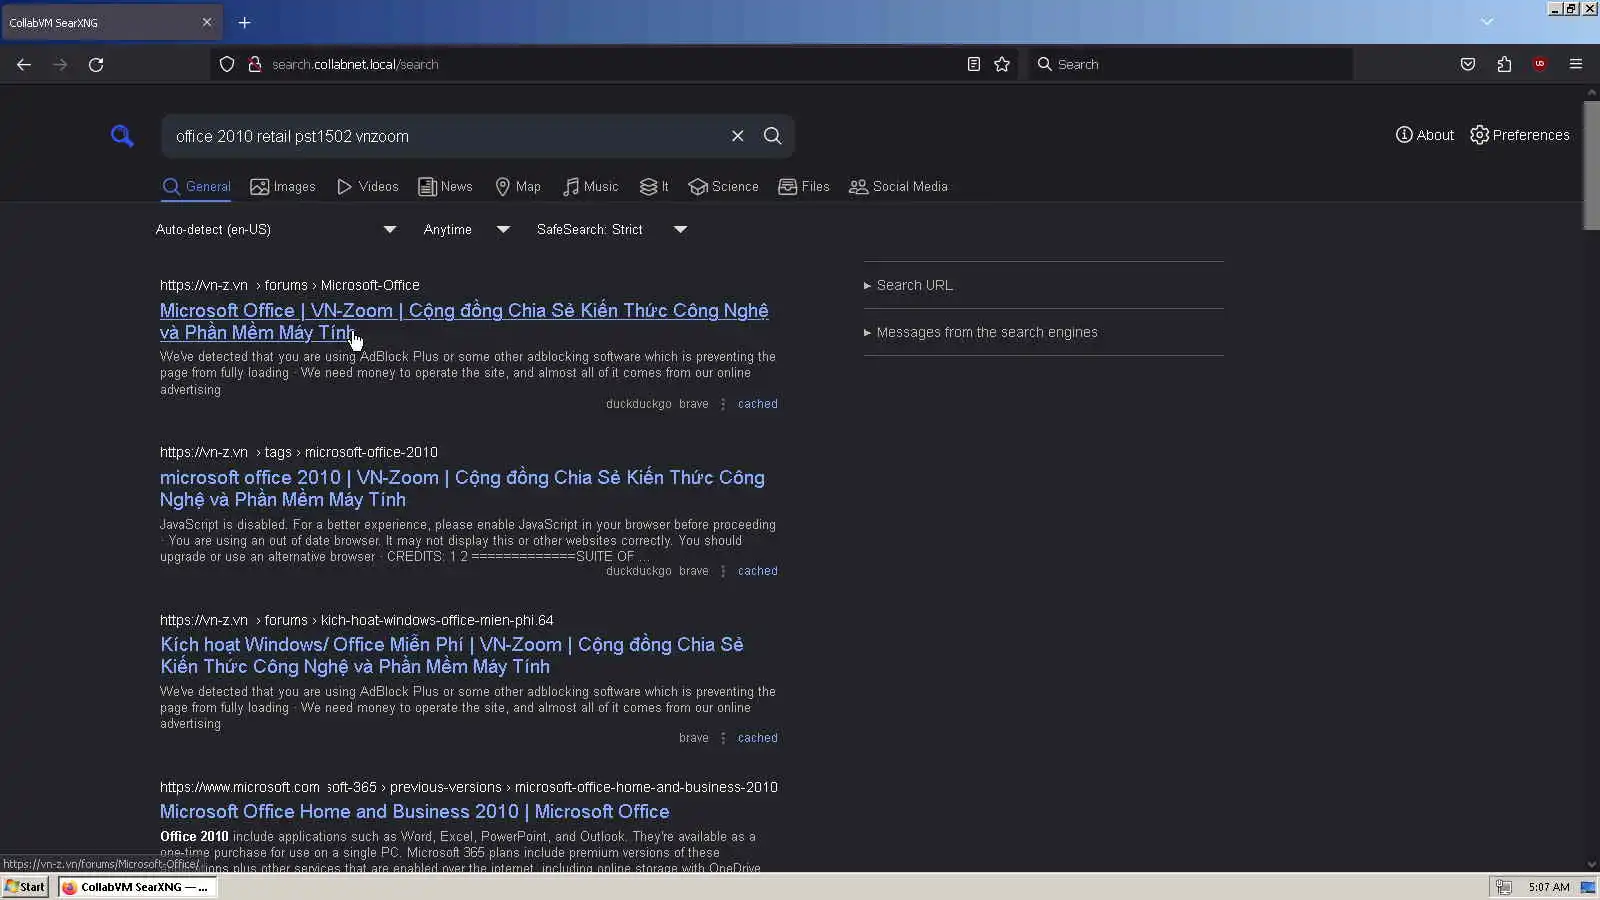Reload the current page
This screenshot has height=900, width=1600.
(96, 64)
